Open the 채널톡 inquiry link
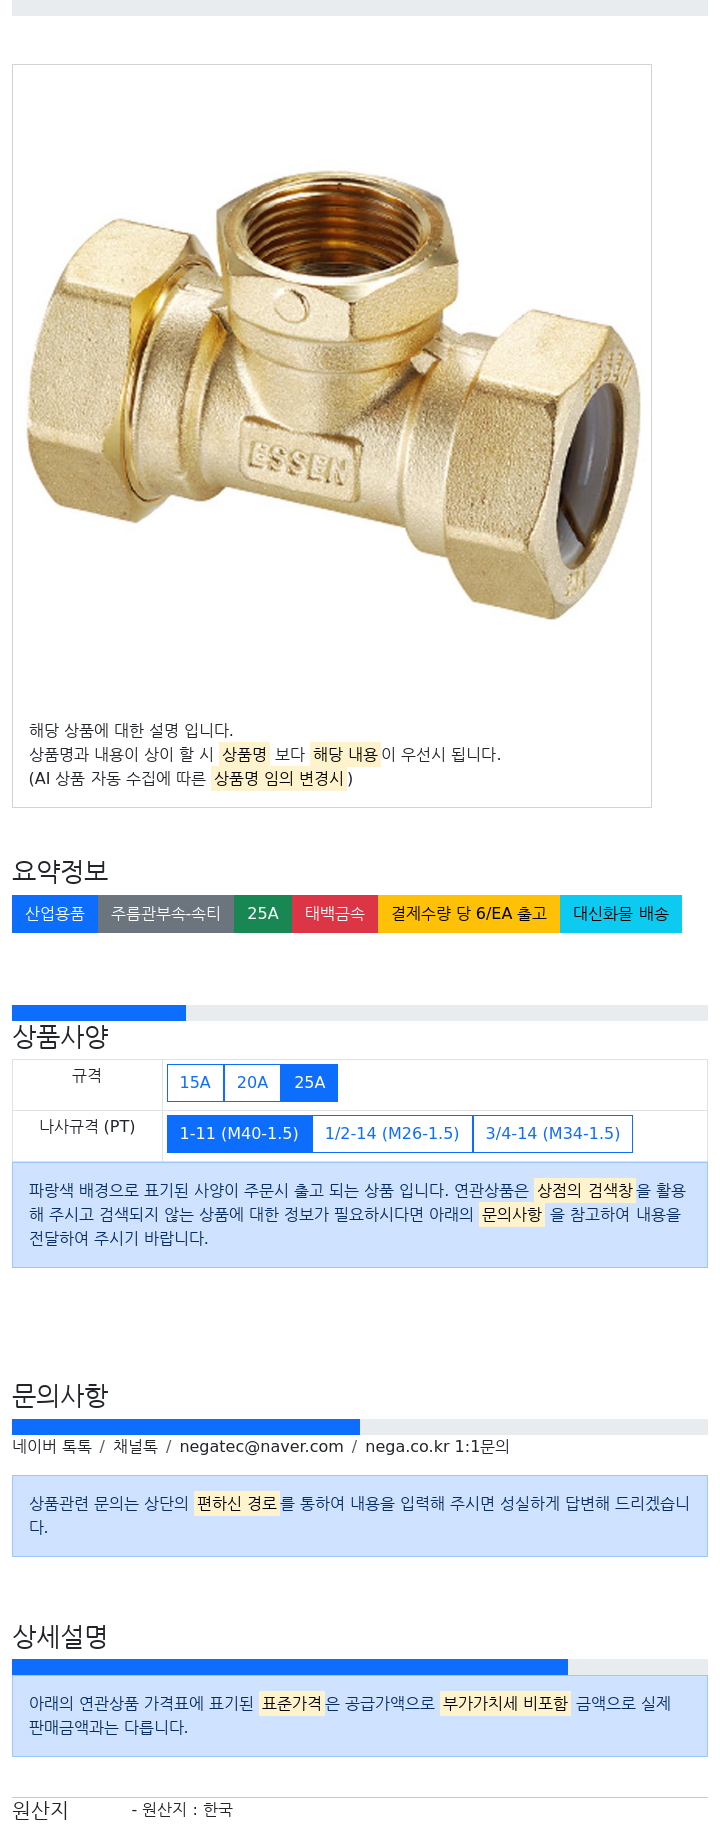 coord(135,1447)
